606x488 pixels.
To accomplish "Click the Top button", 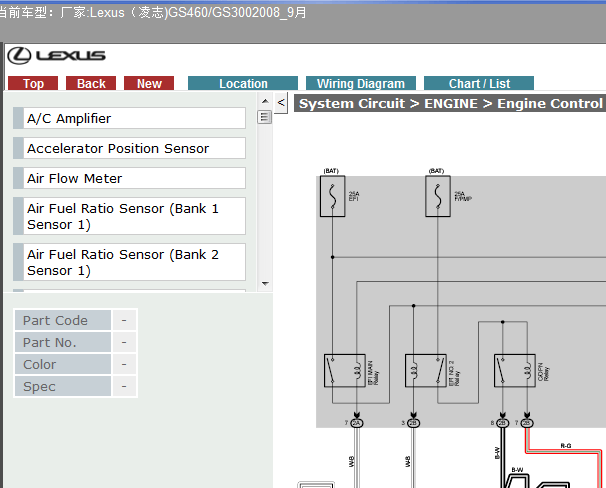I will (x=33, y=83).
